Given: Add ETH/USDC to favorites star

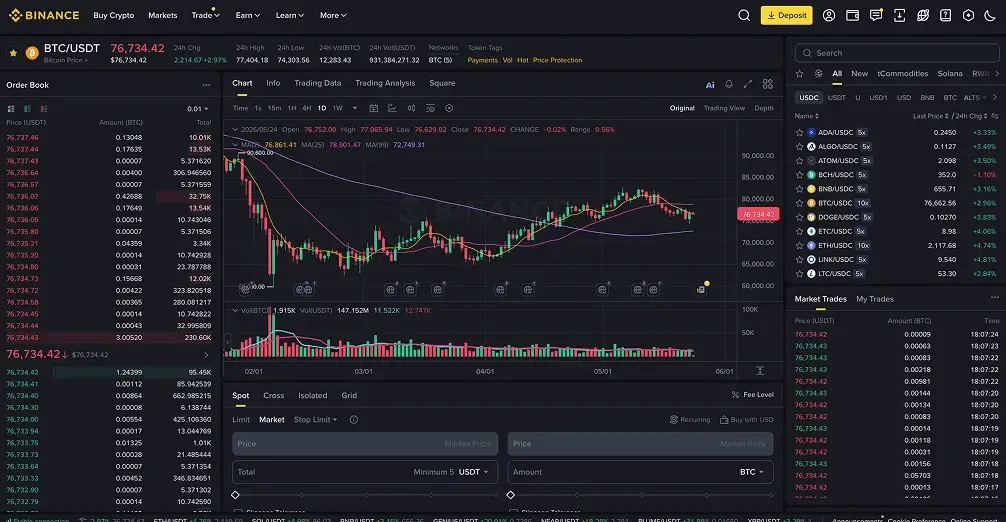Looking at the screenshot, I should coord(799,245).
